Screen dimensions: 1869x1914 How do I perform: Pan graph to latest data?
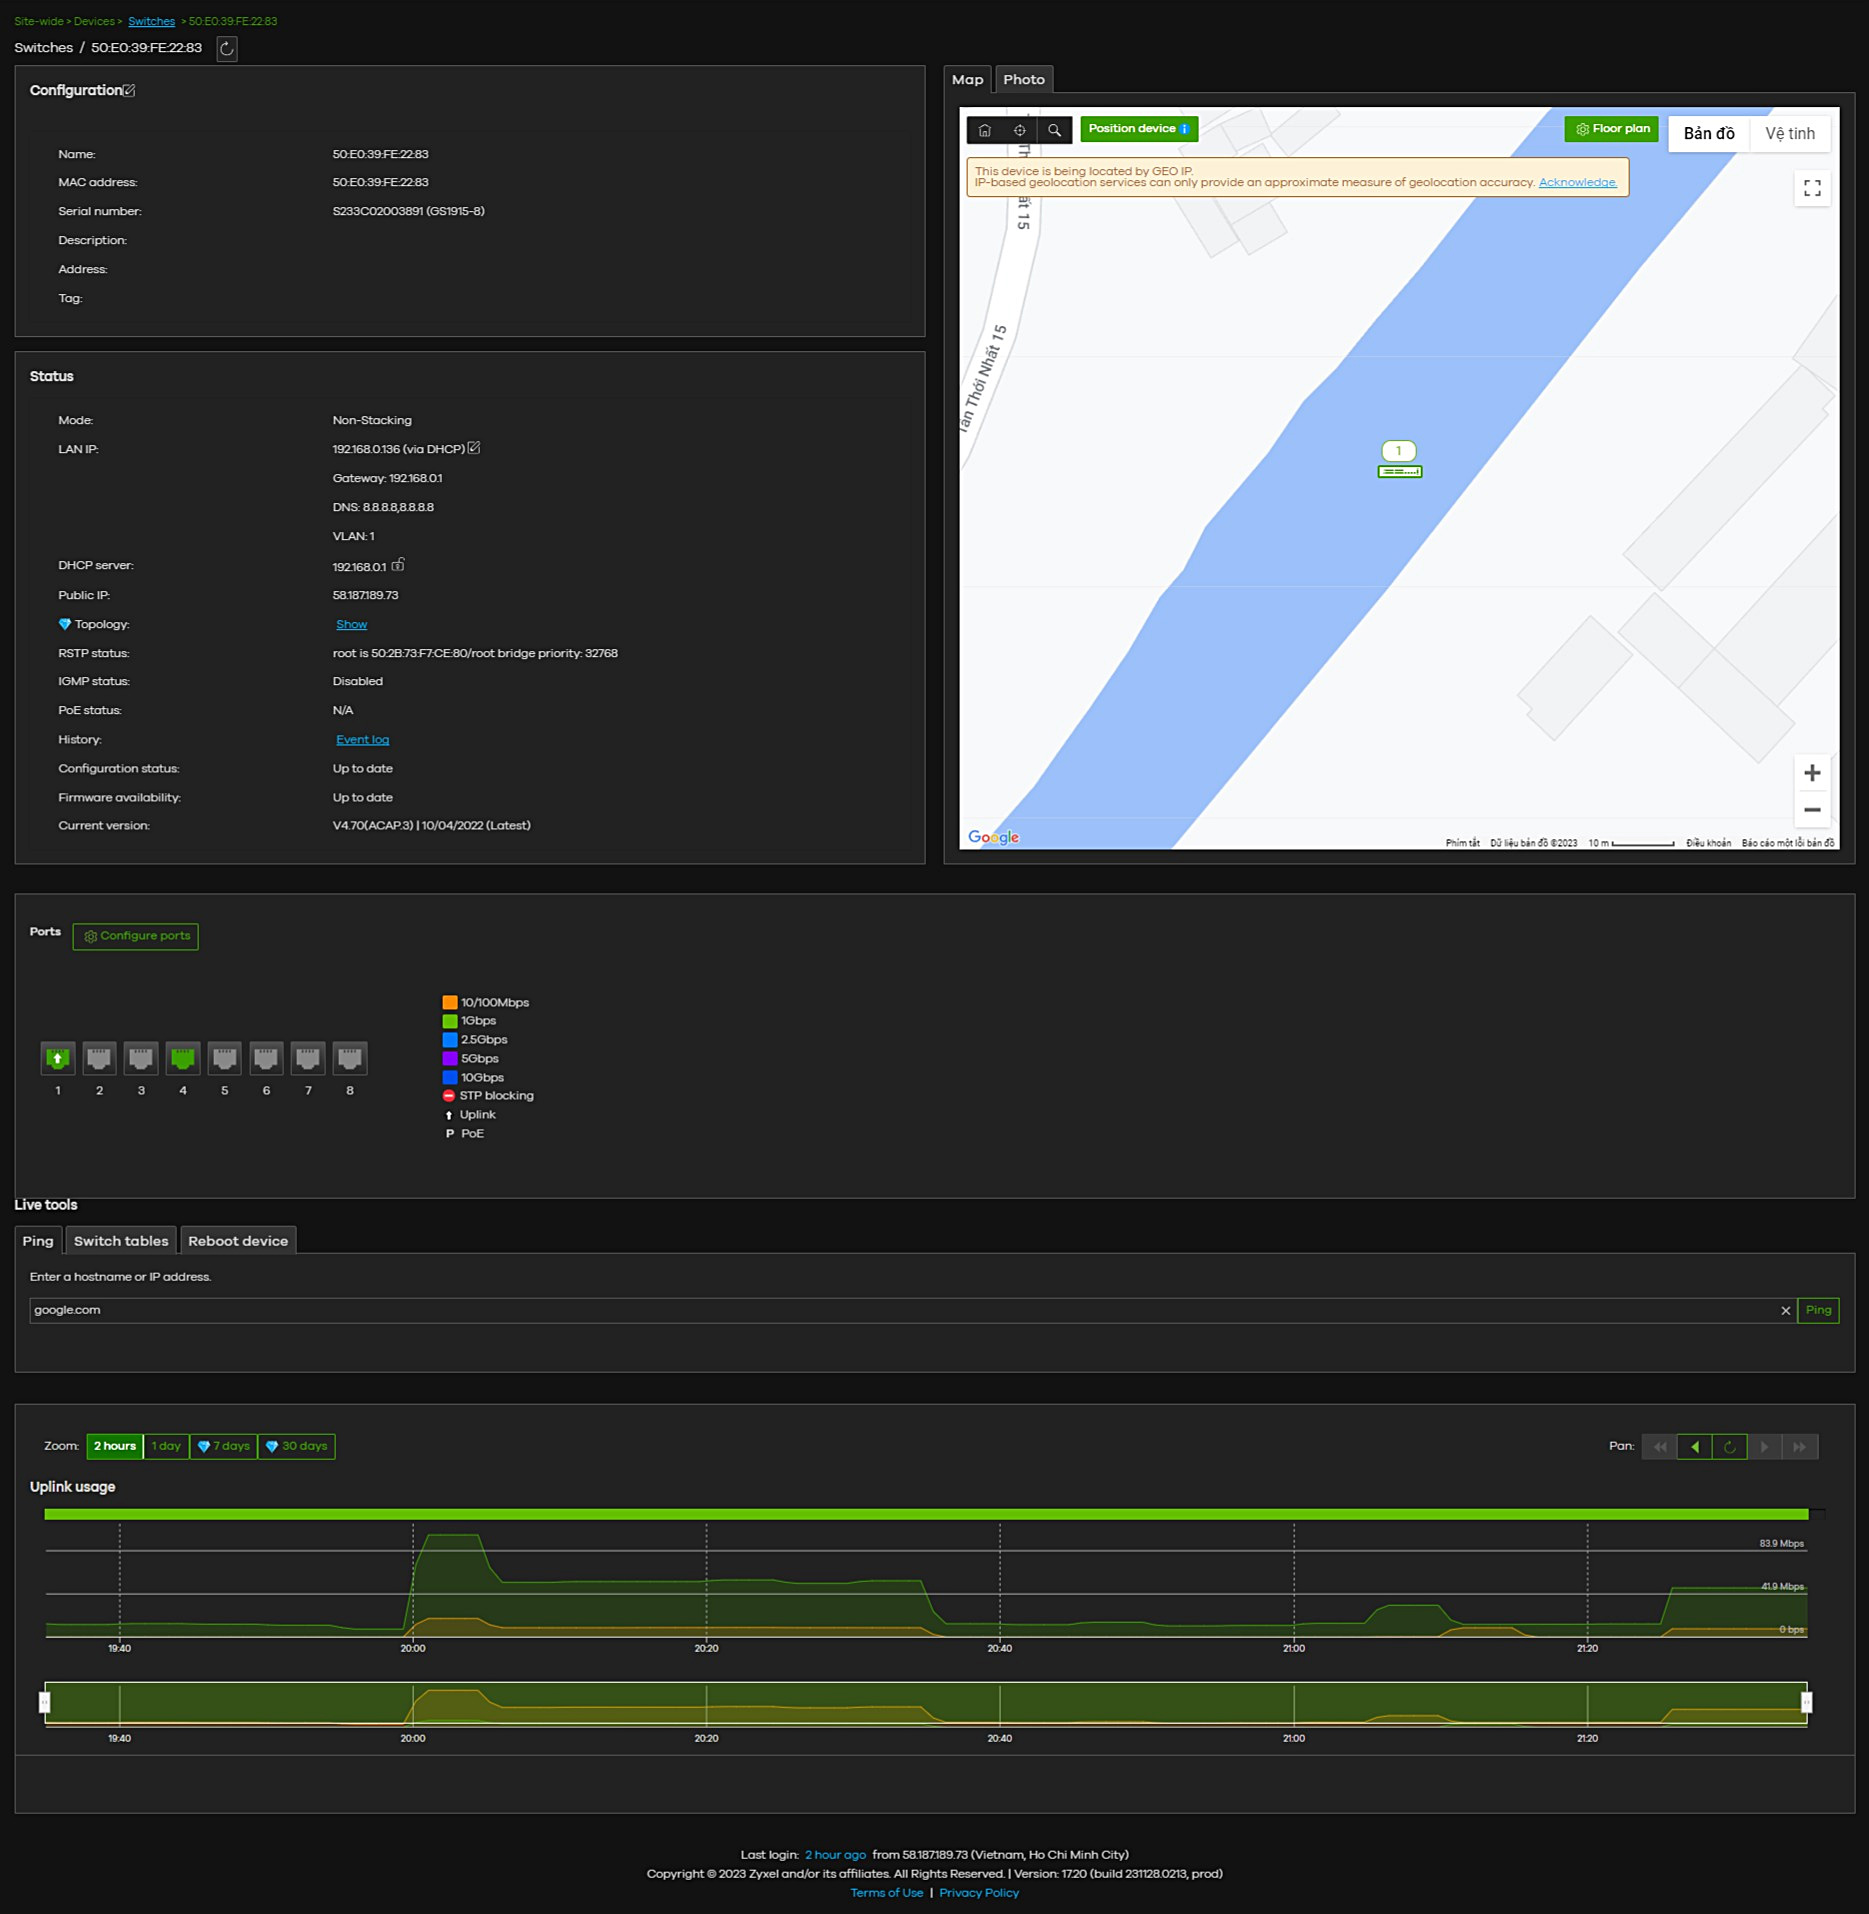1800,1447
